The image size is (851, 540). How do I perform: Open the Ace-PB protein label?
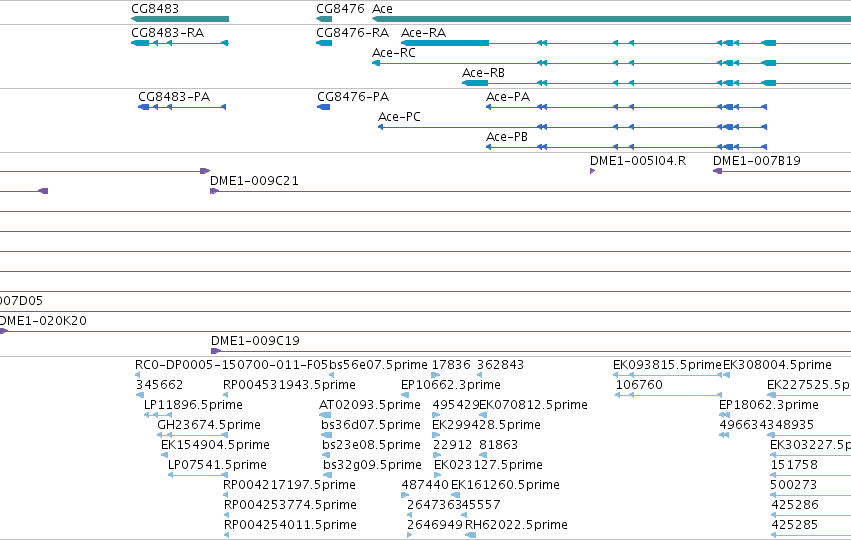tap(507, 137)
